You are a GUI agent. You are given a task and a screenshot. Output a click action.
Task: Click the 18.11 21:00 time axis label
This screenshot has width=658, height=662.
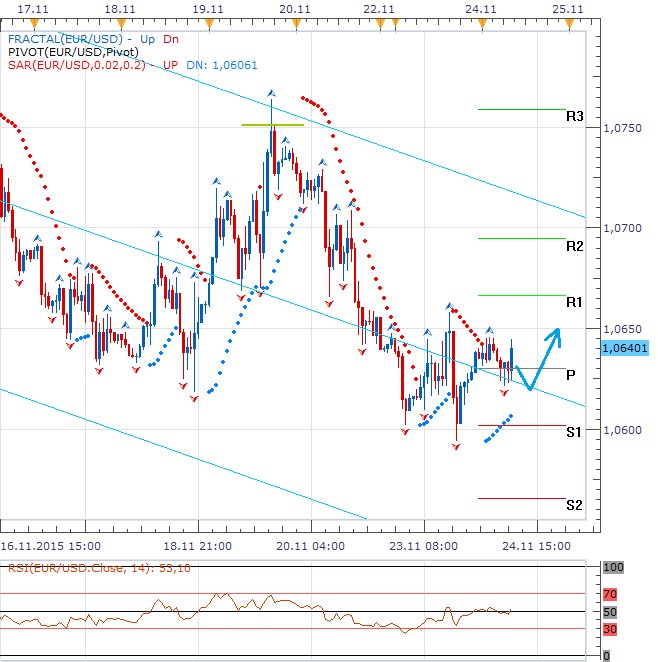198,546
